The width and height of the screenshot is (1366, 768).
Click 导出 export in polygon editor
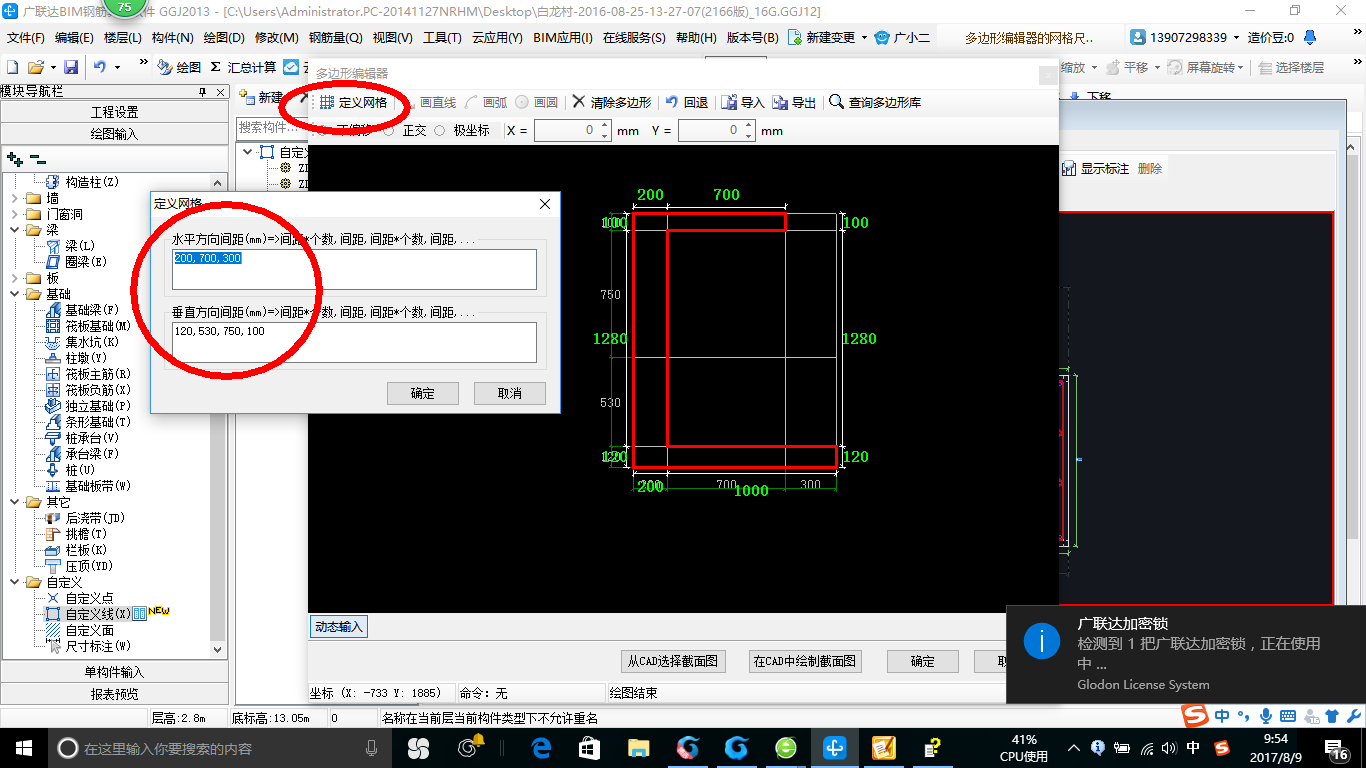(x=795, y=102)
